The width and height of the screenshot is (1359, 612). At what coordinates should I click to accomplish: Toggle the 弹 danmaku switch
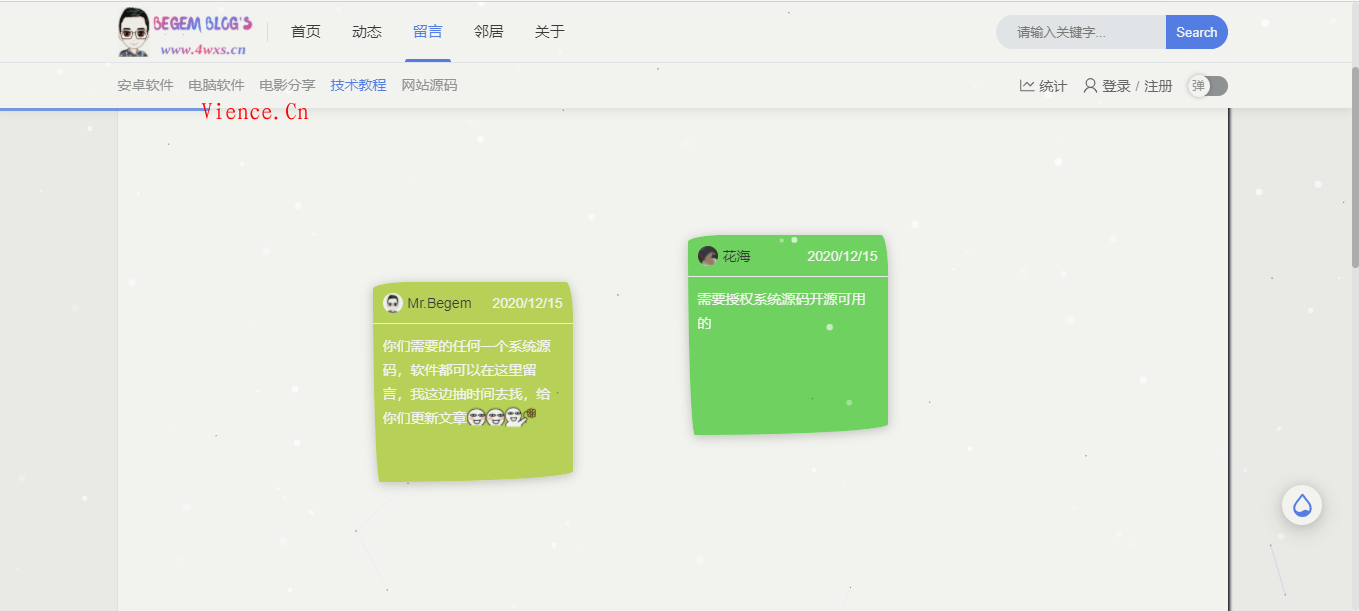(x=1207, y=86)
